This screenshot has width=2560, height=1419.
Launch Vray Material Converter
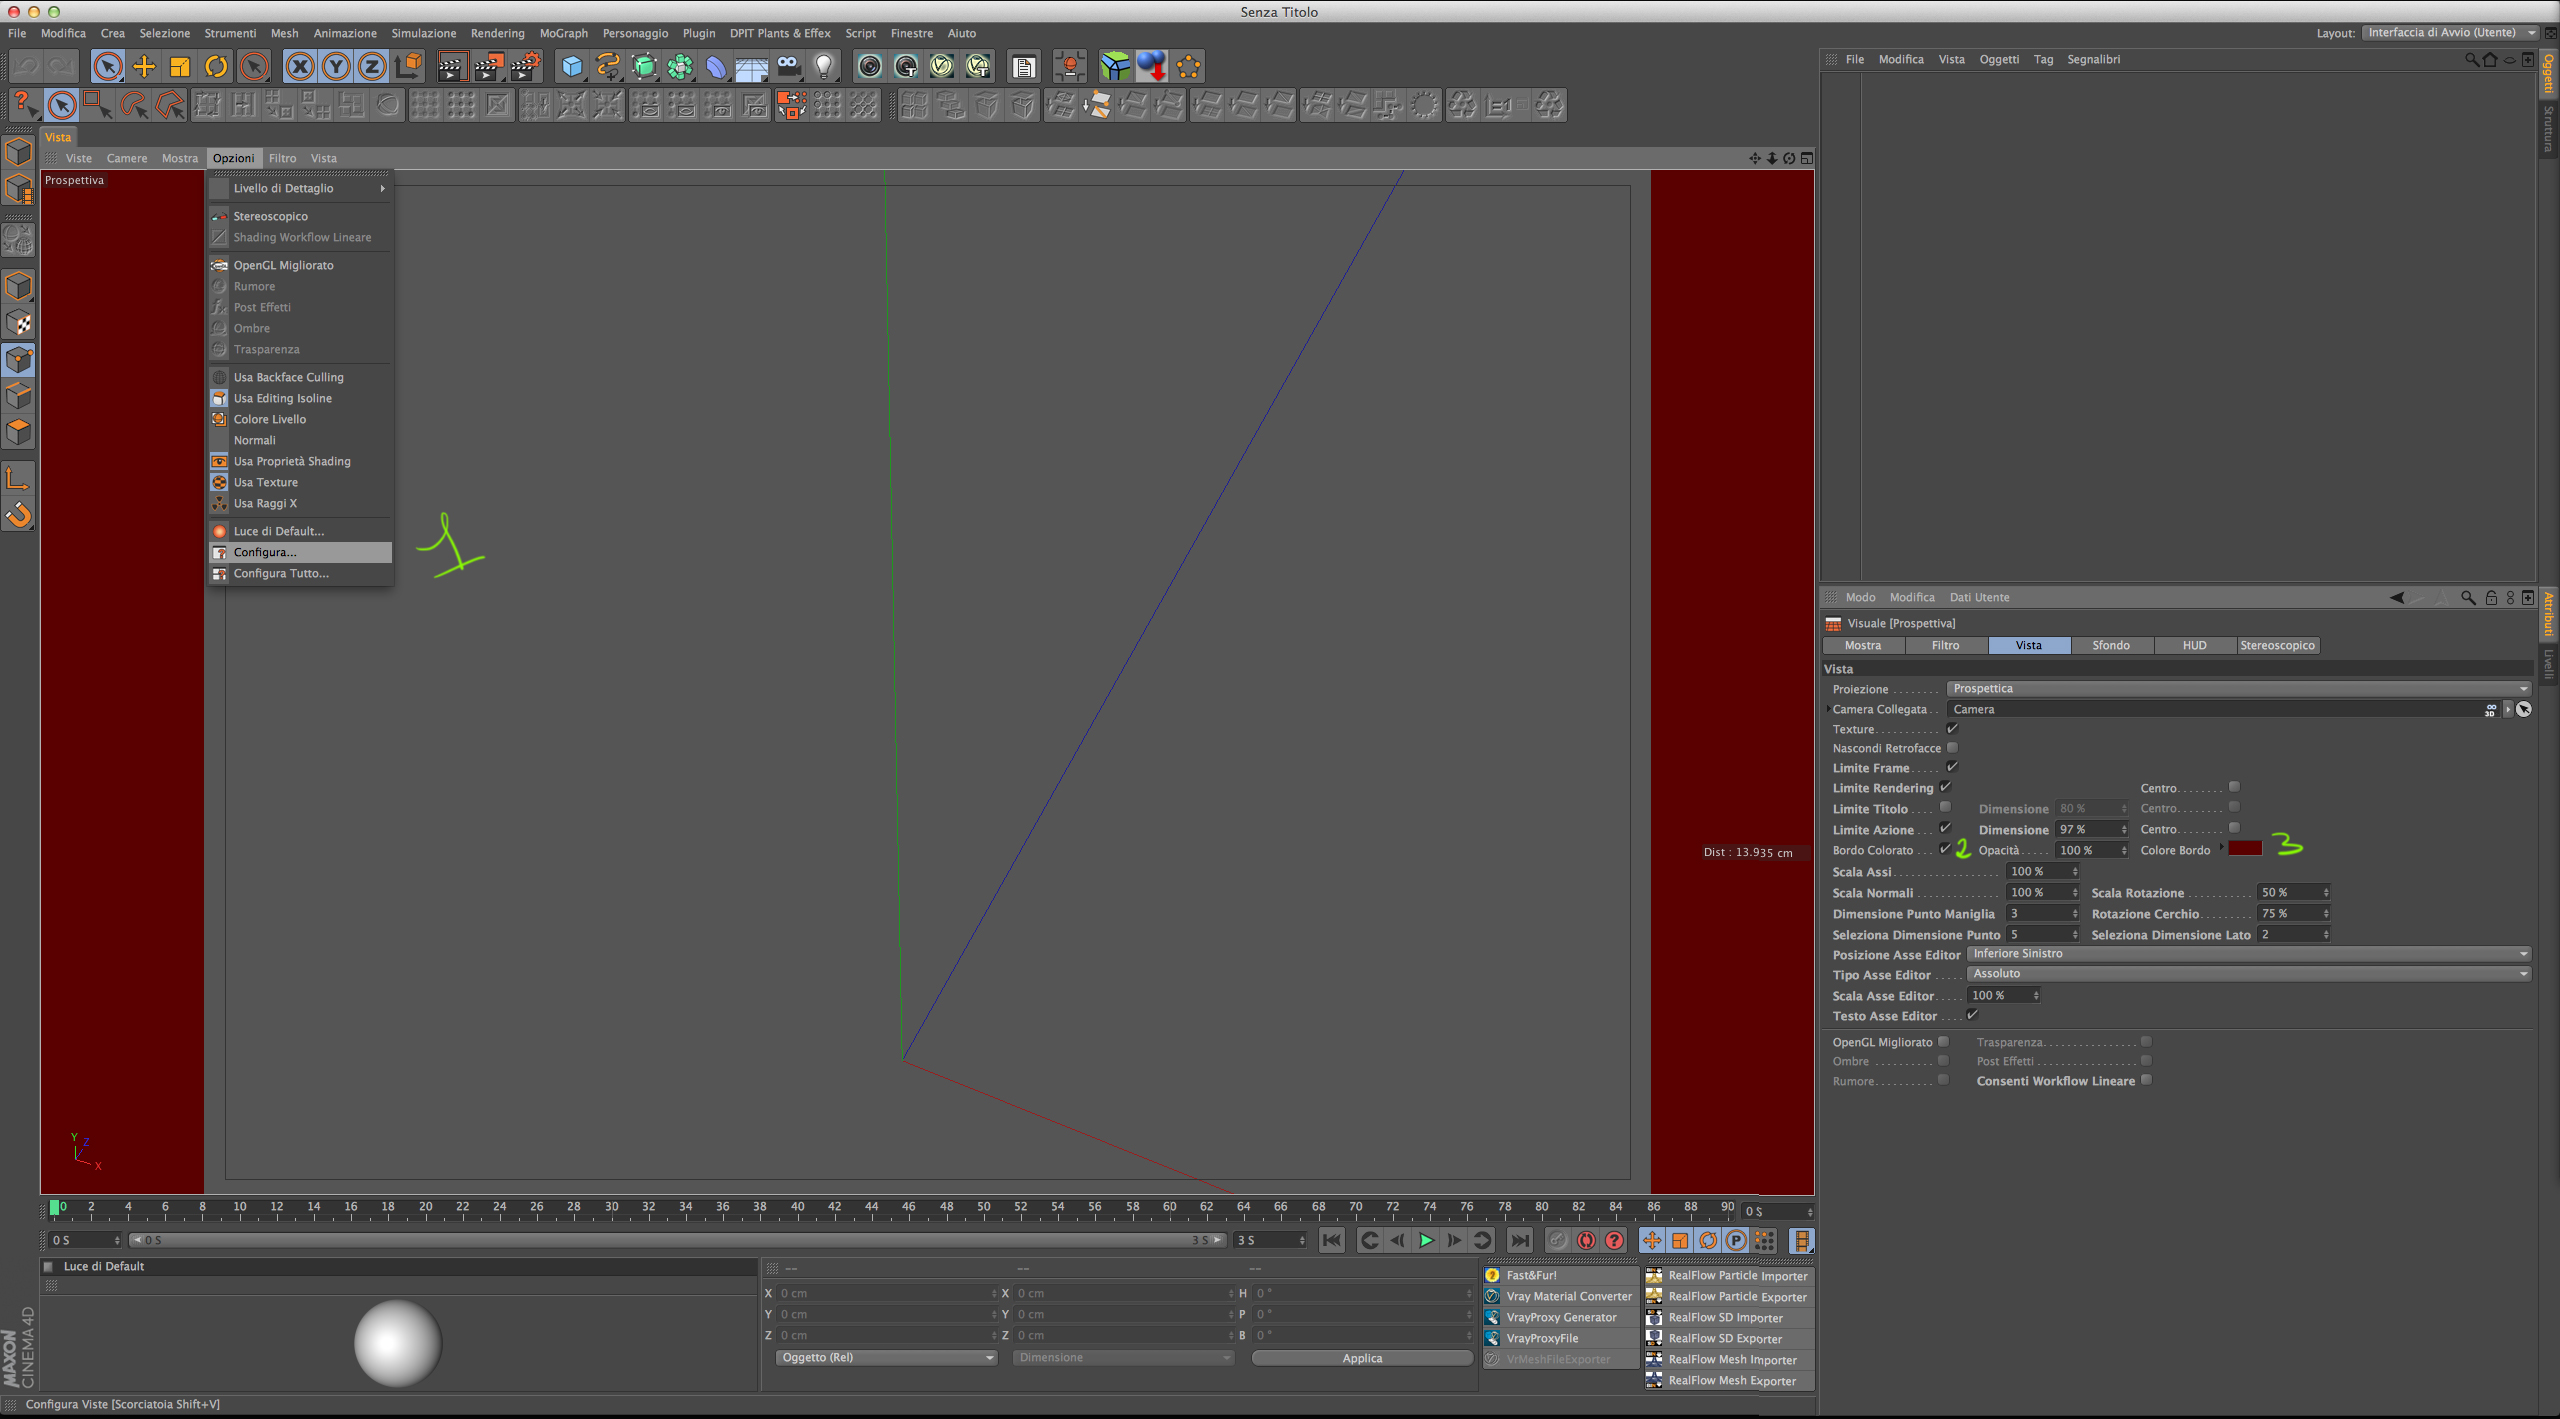[1568, 1296]
